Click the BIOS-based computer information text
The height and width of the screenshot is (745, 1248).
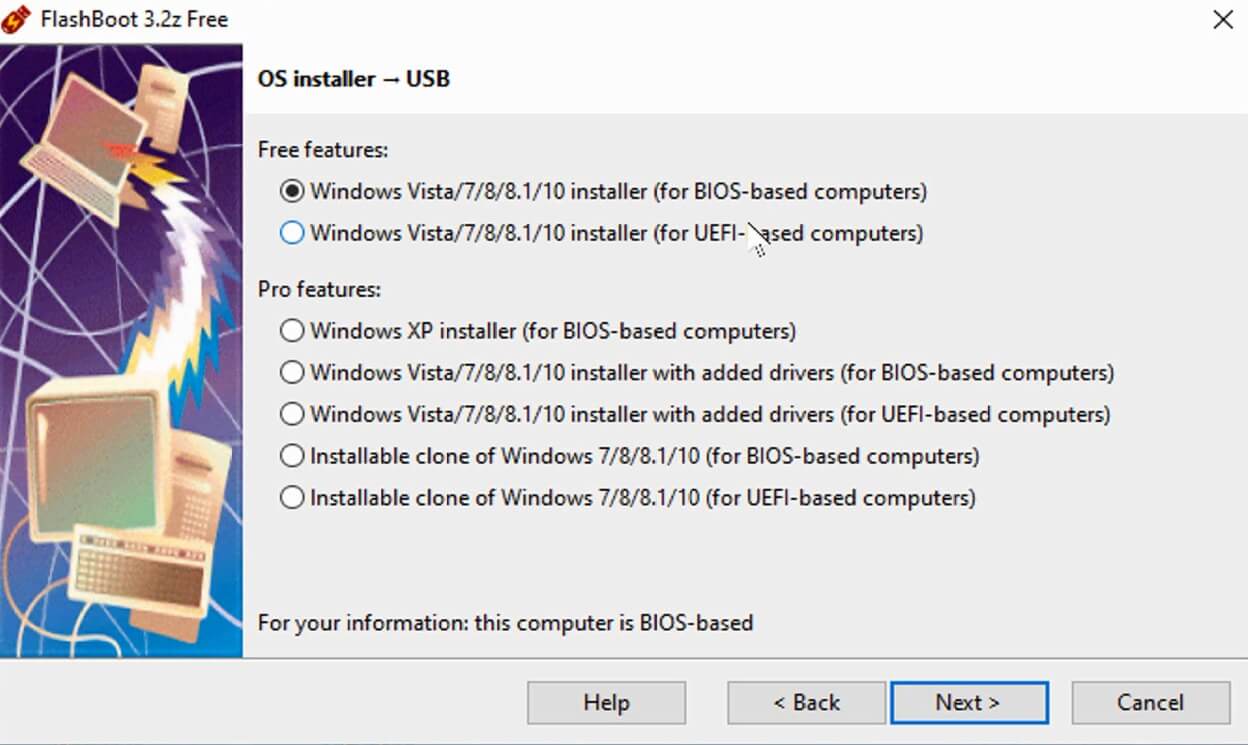tap(505, 623)
